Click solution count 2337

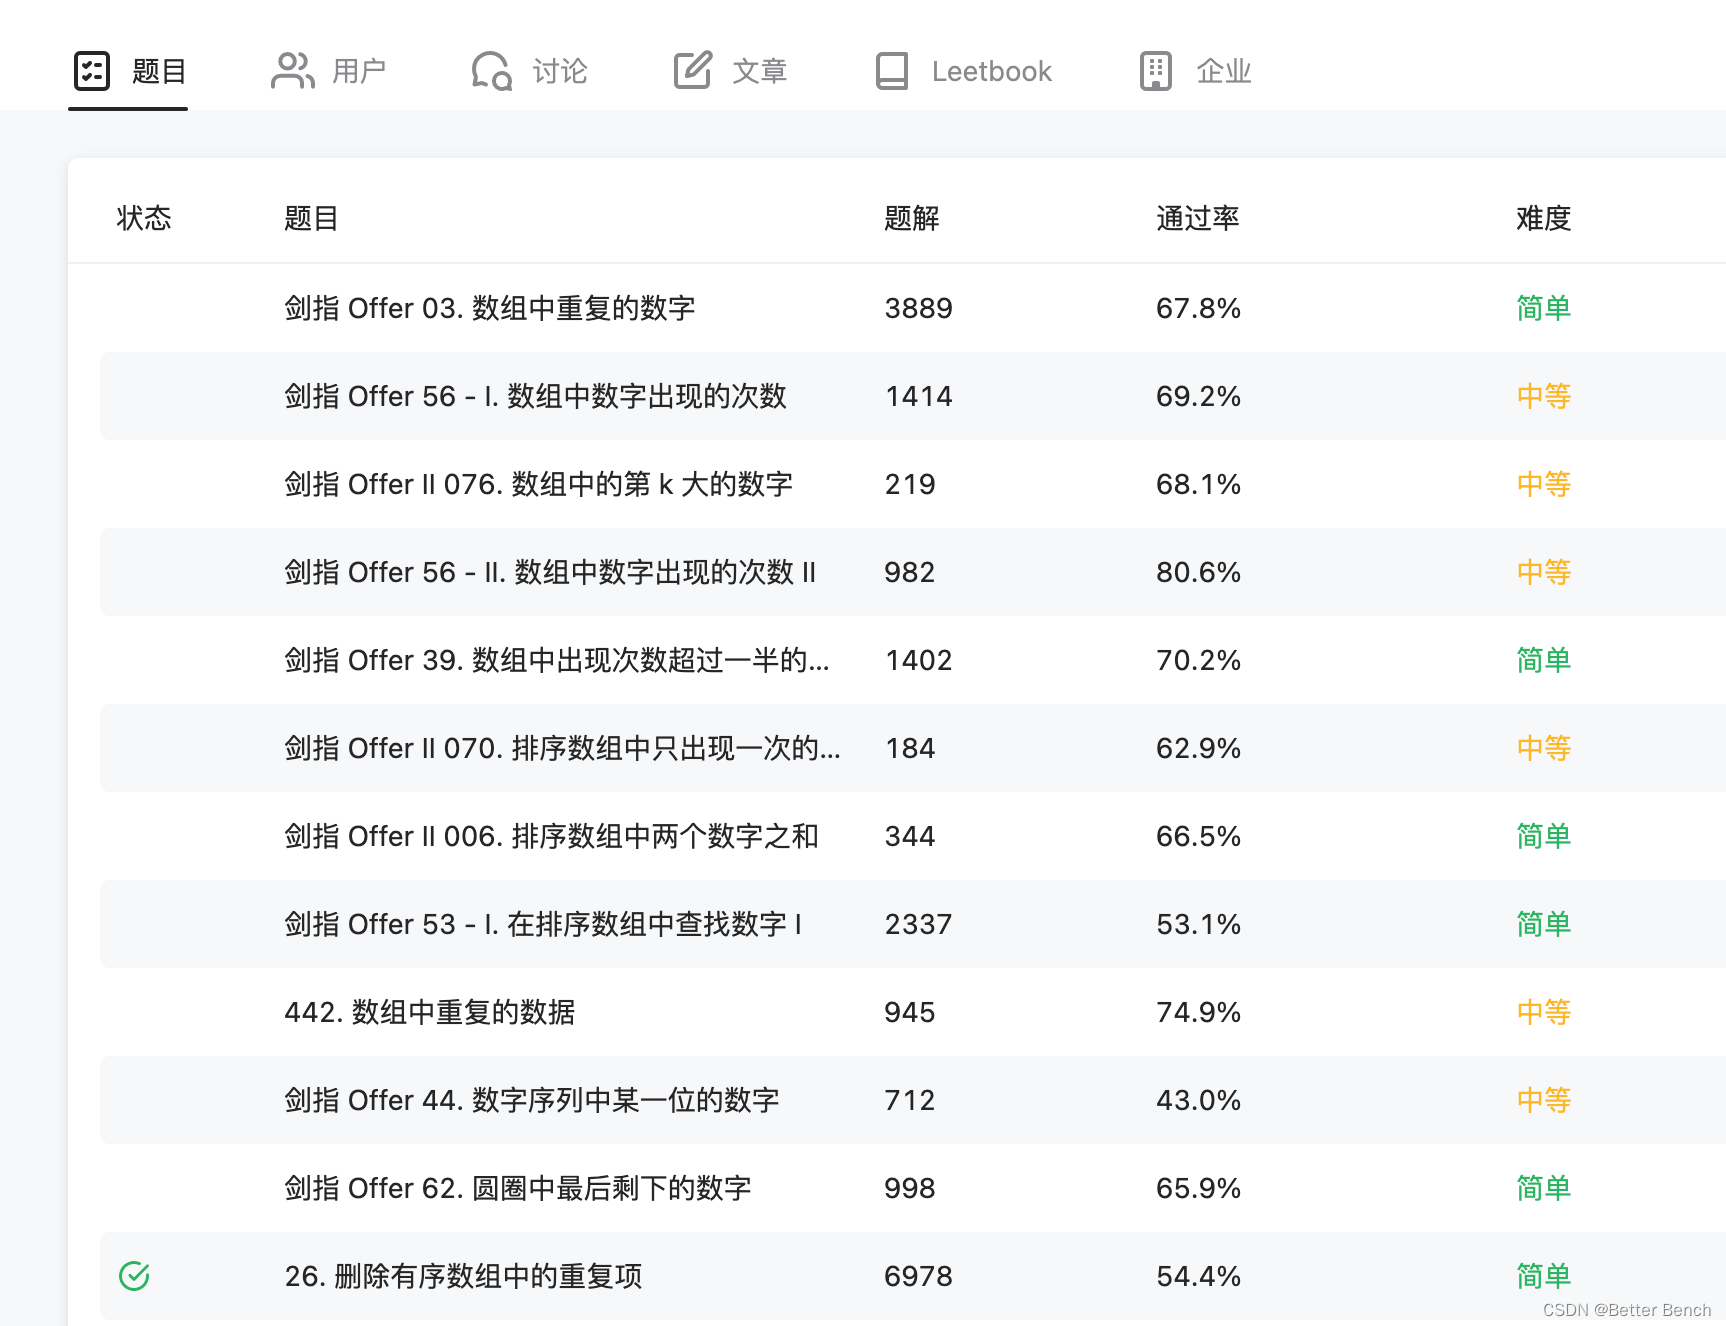click(919, 924)
